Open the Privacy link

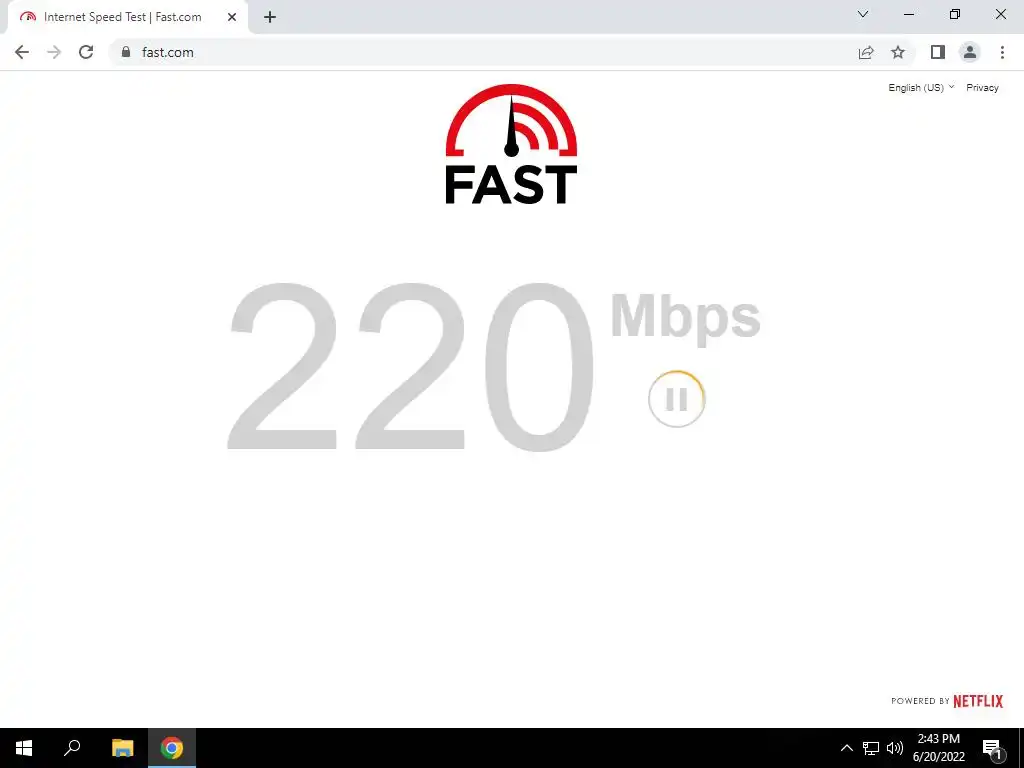[982, 88]
